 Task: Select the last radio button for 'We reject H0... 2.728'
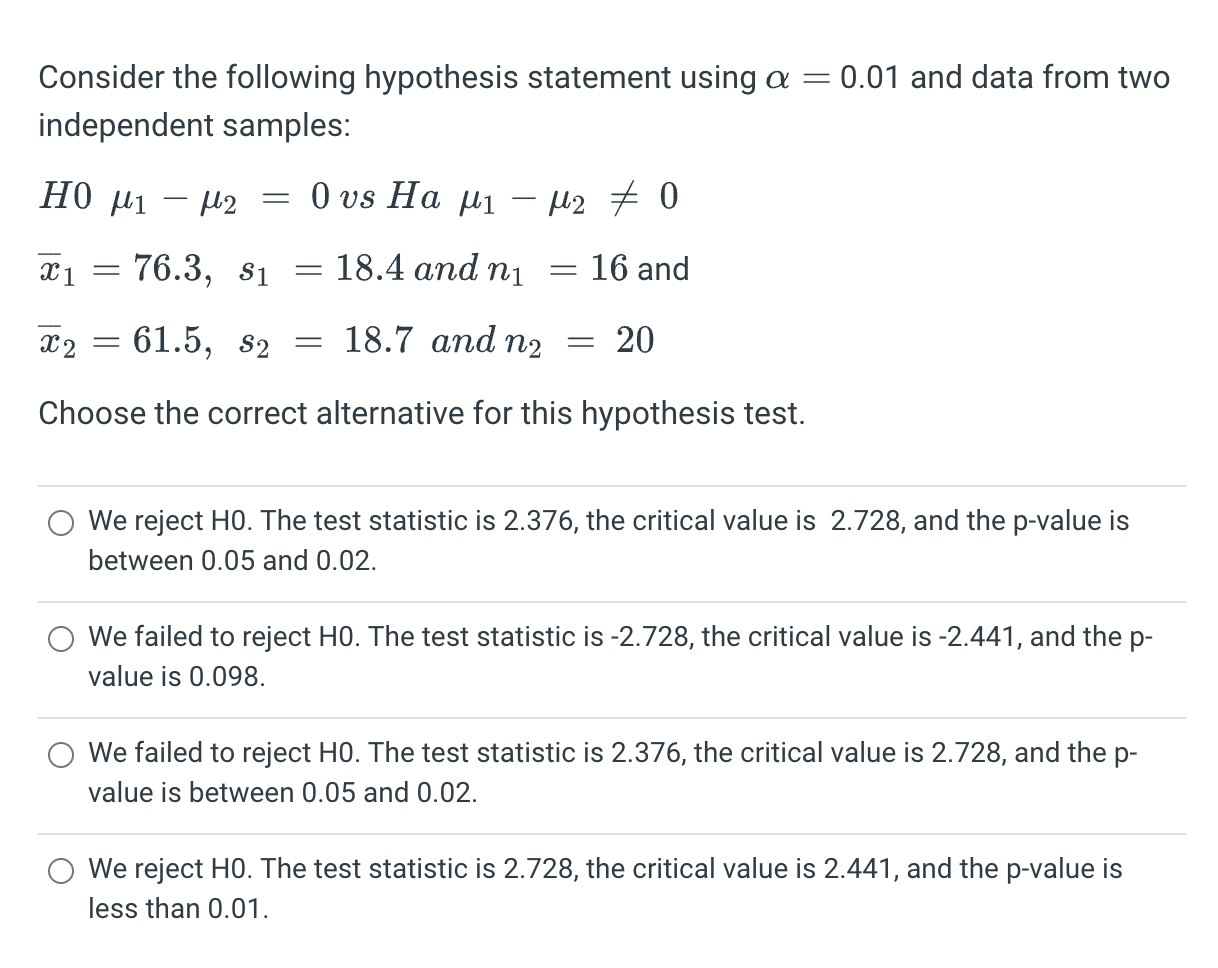(60, 871)
